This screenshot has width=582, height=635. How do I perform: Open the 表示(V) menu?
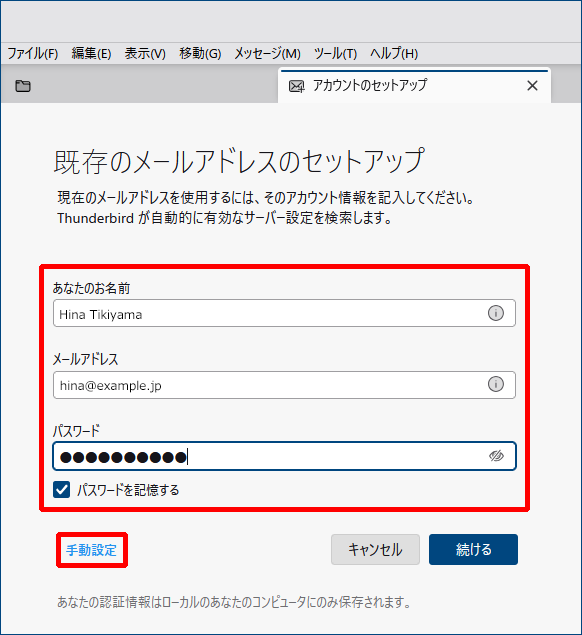(145, 53)
